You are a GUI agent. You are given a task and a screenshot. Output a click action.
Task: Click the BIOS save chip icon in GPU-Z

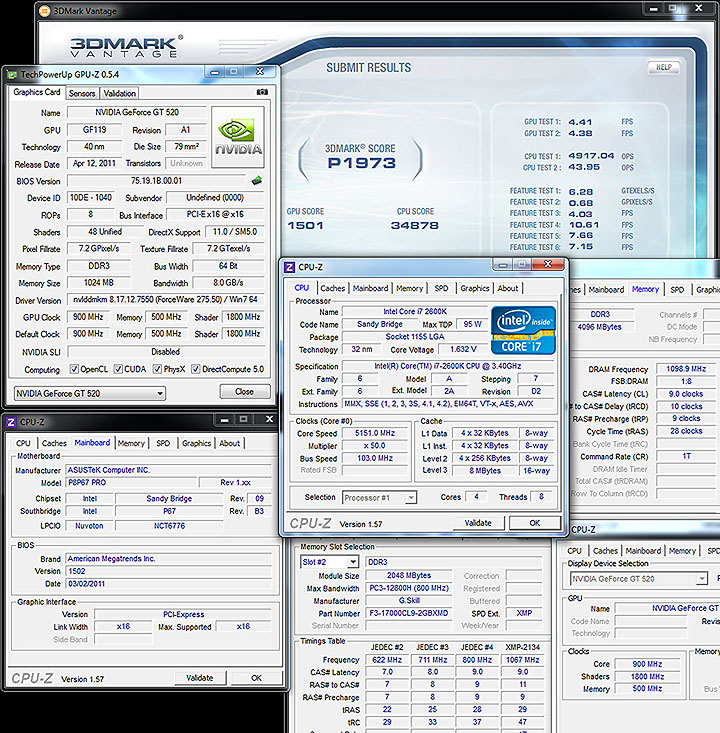click(x=256, y=180)
